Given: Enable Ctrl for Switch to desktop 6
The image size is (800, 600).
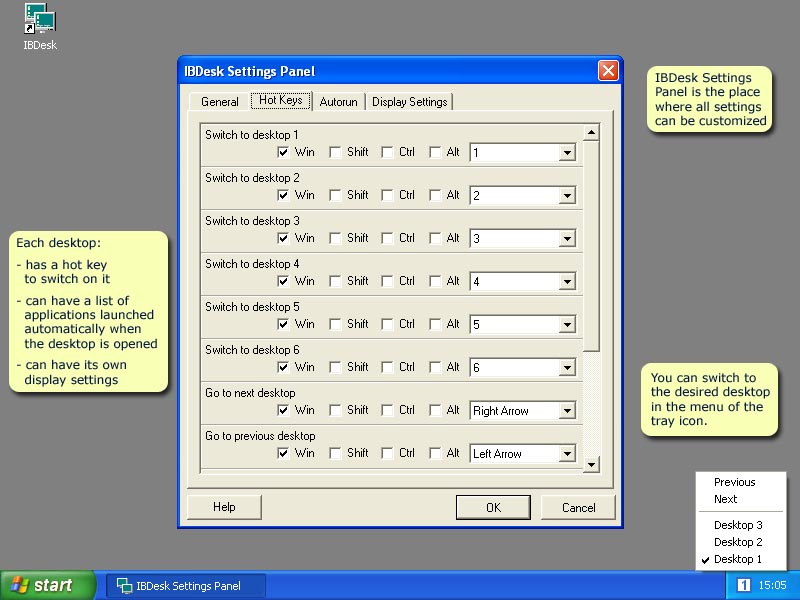Looking at the screenshot, I should pos(387,367).
